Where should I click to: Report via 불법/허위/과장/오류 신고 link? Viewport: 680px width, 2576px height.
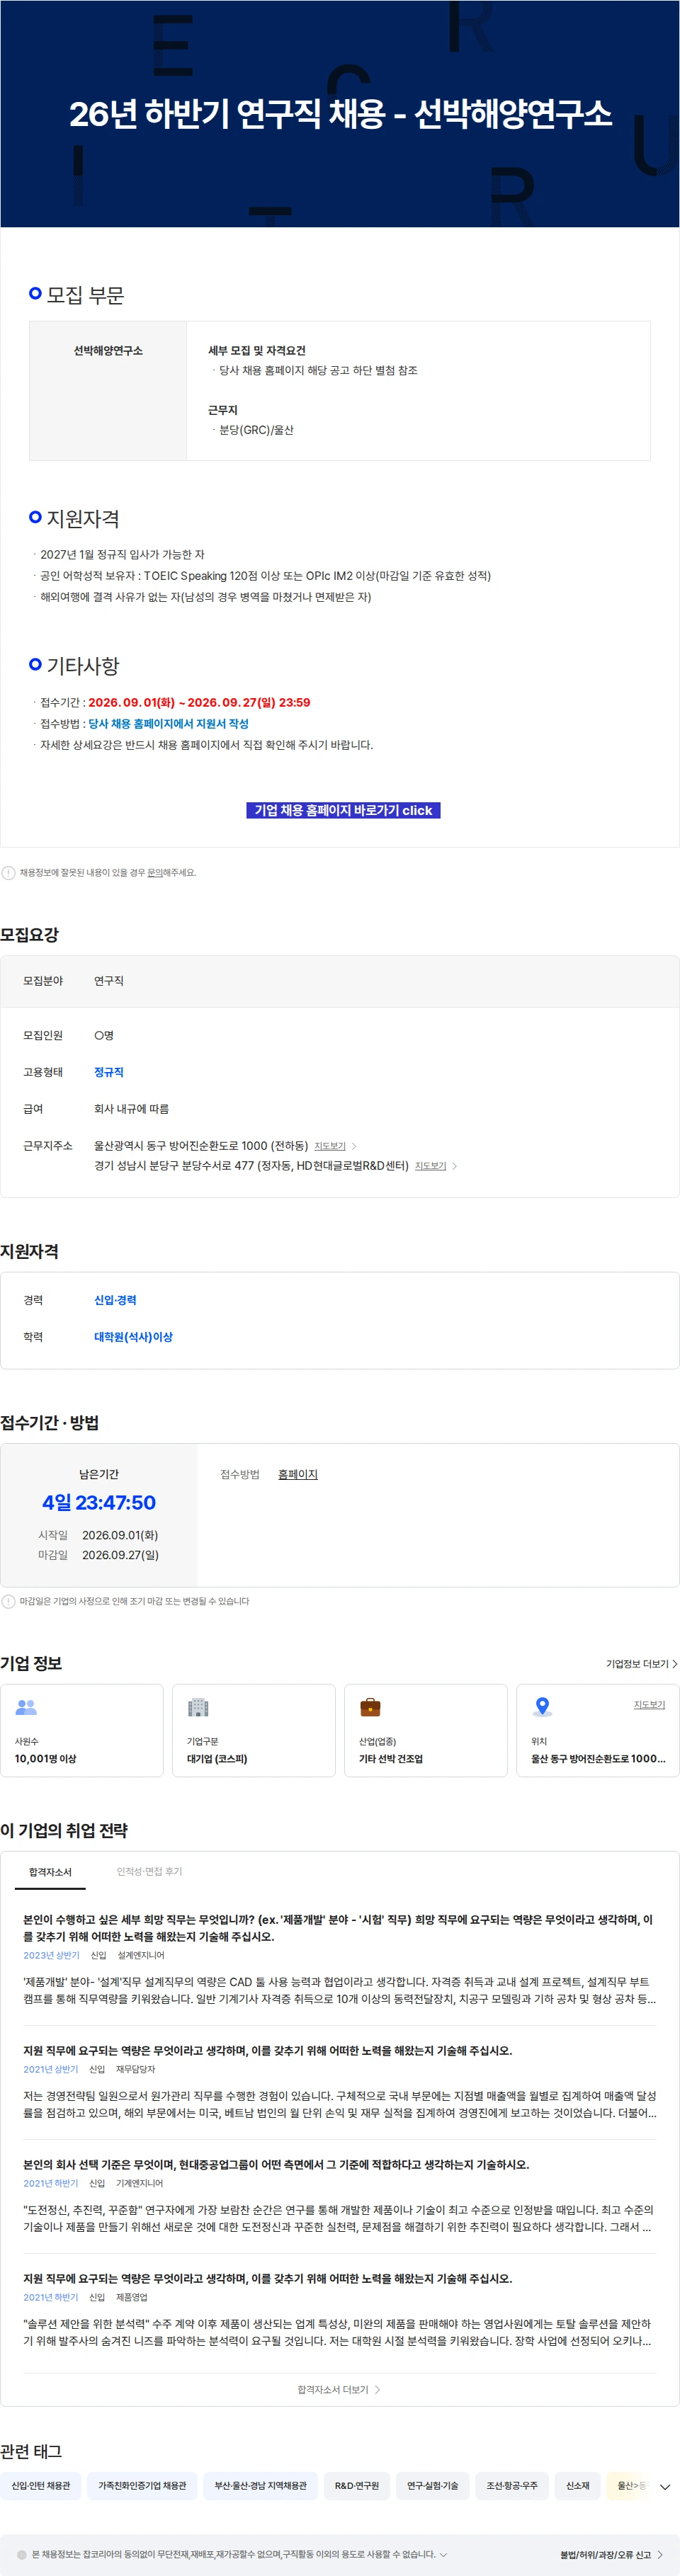611,2554
